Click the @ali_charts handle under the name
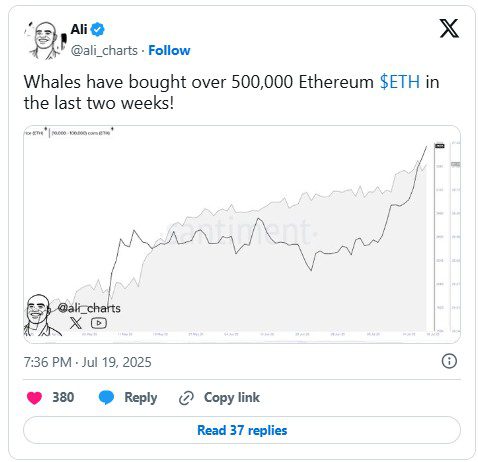Image resolution: width=478 pixels, height=462 pixels. (104, 51)
